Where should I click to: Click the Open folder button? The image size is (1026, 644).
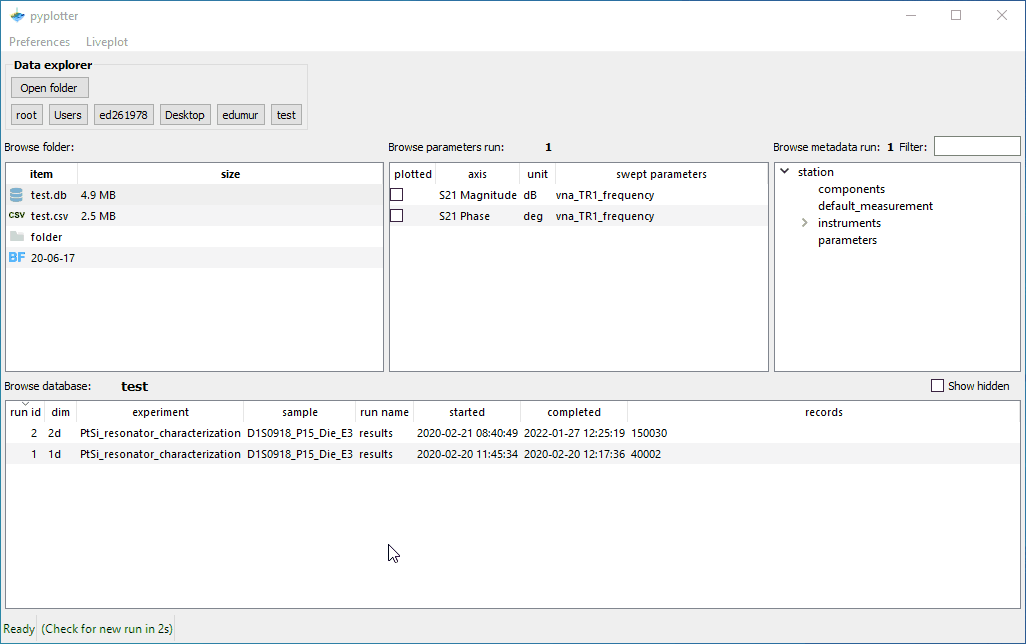coord(49,88)
